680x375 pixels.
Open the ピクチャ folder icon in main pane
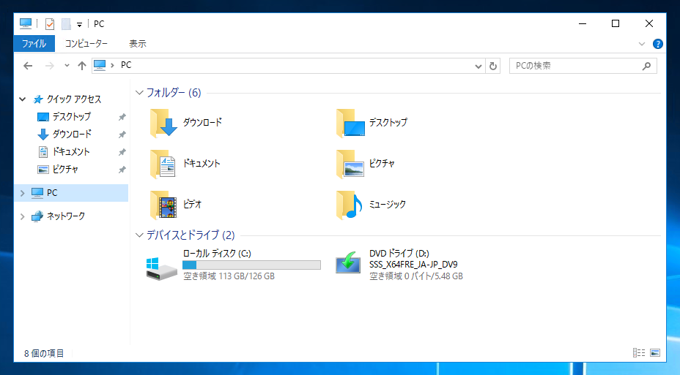pyautogui.click(x=350, y=164)
